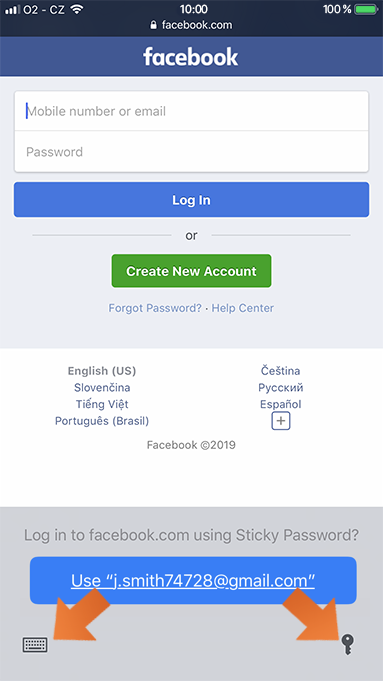Open the Forgot Password? link

point(155,308)
